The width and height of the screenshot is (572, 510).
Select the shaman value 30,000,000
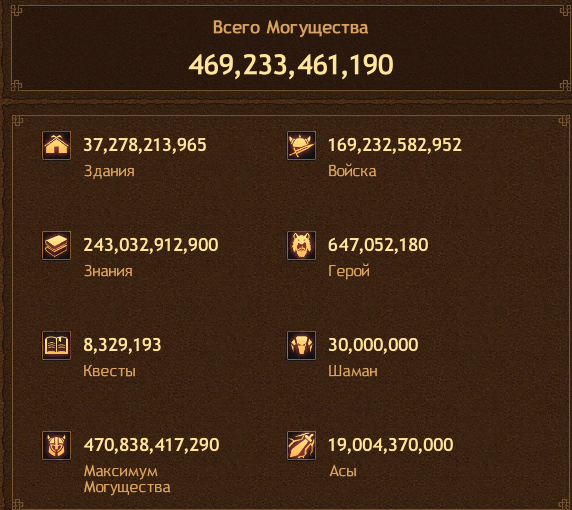tap(373, 345)
